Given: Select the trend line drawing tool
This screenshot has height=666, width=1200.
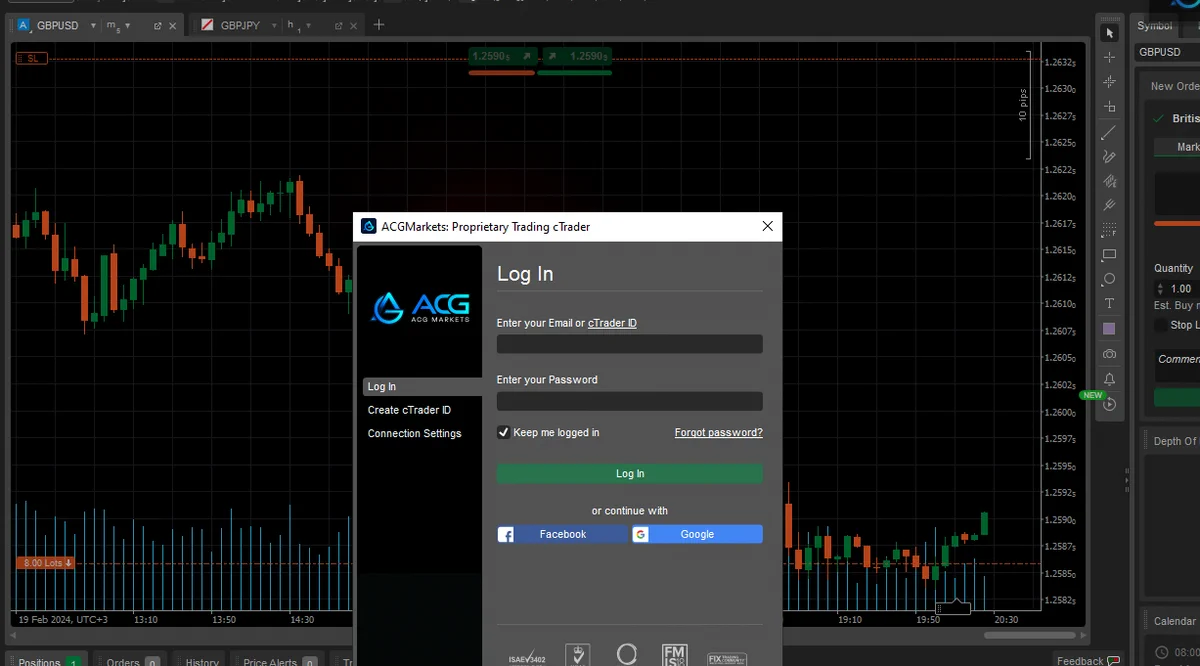Looking at the screenshot, I should tap(1109, 132).
